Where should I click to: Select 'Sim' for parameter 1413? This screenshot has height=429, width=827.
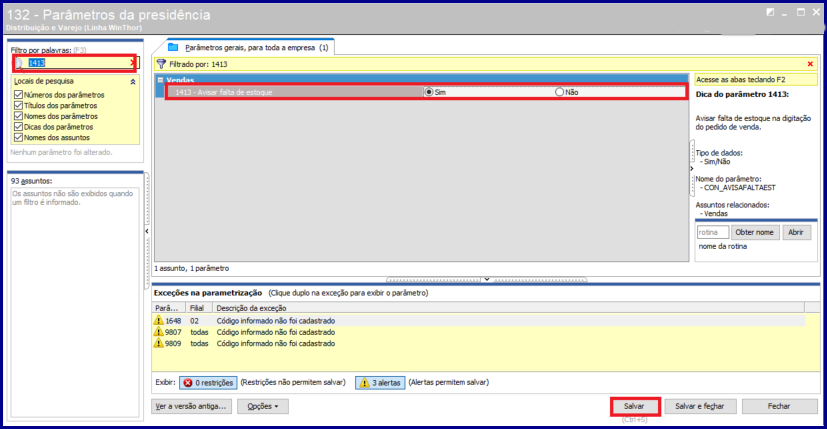pos(429,92)
